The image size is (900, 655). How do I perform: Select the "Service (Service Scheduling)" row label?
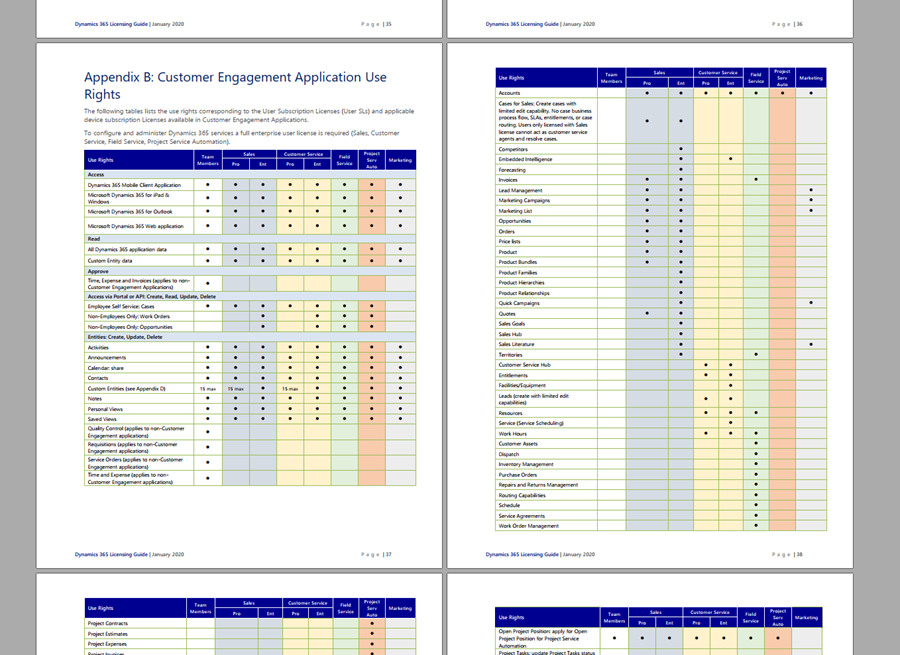click(531, 423)
